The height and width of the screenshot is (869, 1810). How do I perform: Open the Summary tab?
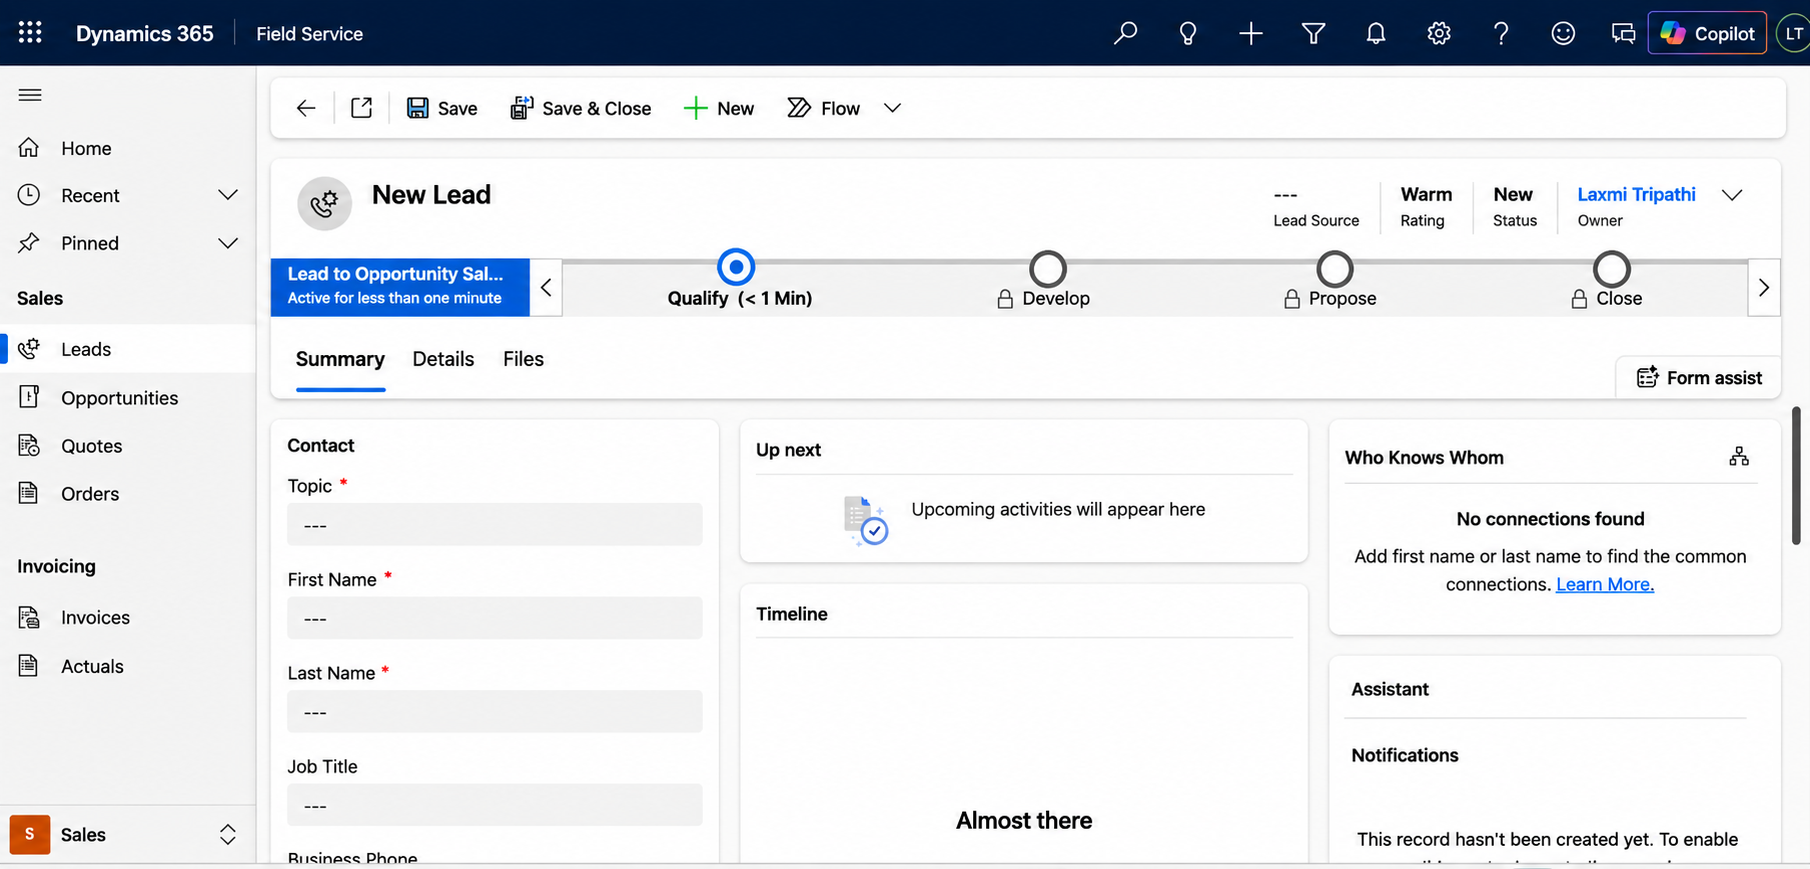click(x=340, y=359)
